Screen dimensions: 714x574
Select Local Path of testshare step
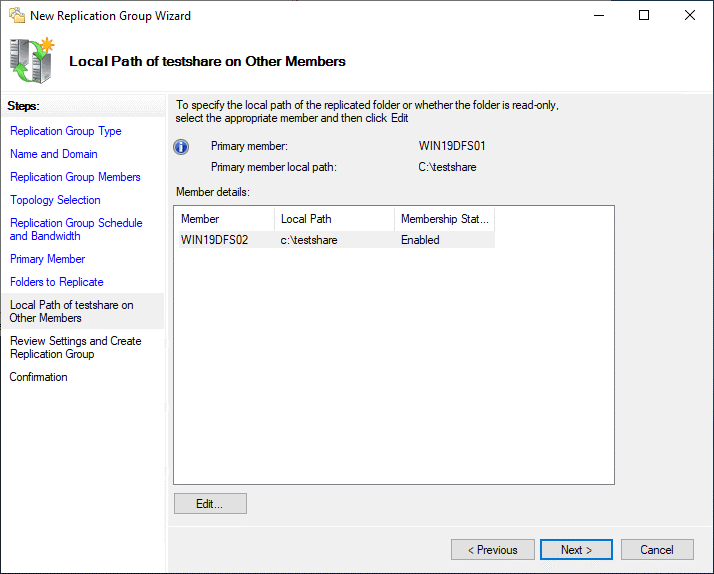(x=71, y=311)
